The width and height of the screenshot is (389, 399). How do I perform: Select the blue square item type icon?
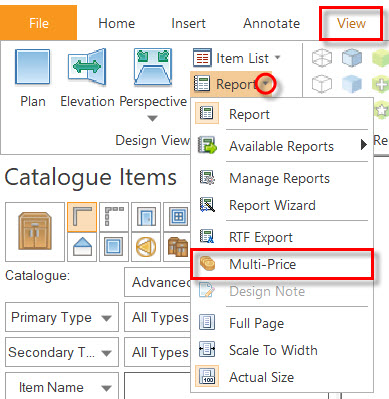[x=114, y=247]
